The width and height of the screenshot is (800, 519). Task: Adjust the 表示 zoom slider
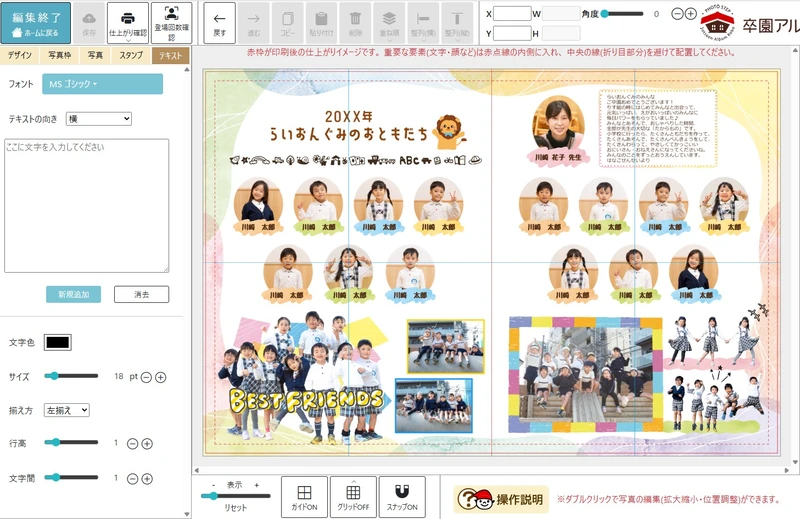236,496
